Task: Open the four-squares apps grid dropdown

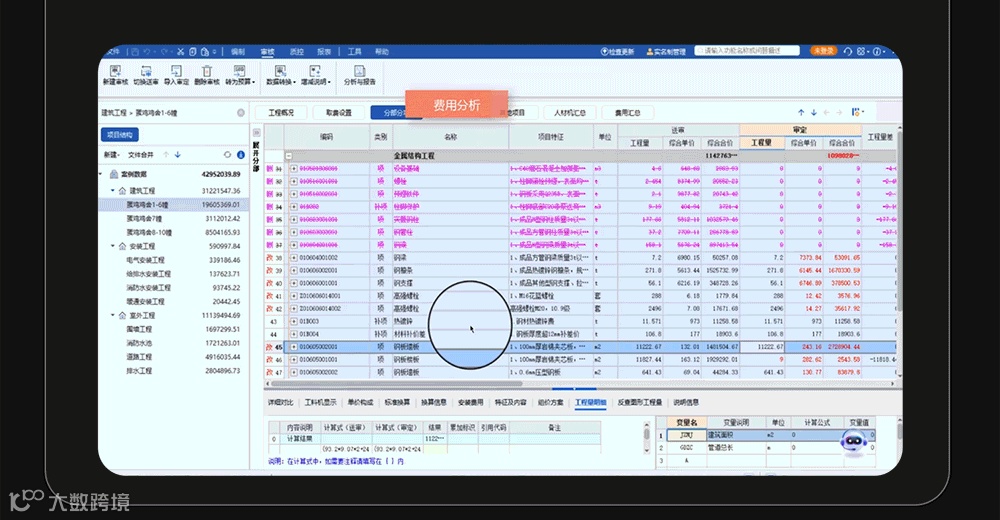Action: pyautogui.click(x=863, y=52)
